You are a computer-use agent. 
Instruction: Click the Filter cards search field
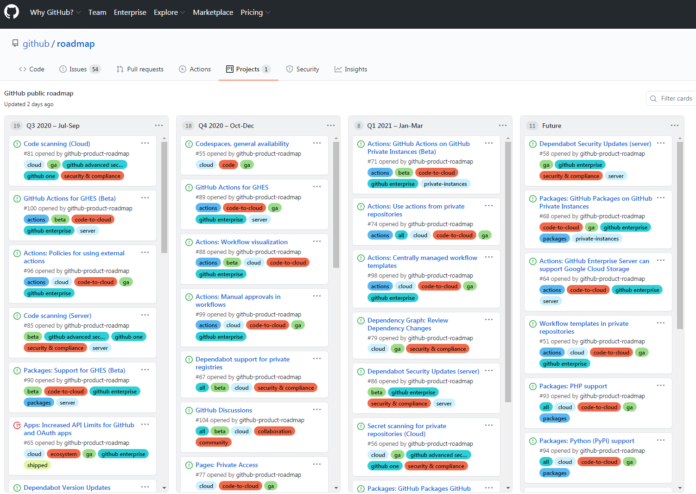pyautogui.click(x=669, y=98)
